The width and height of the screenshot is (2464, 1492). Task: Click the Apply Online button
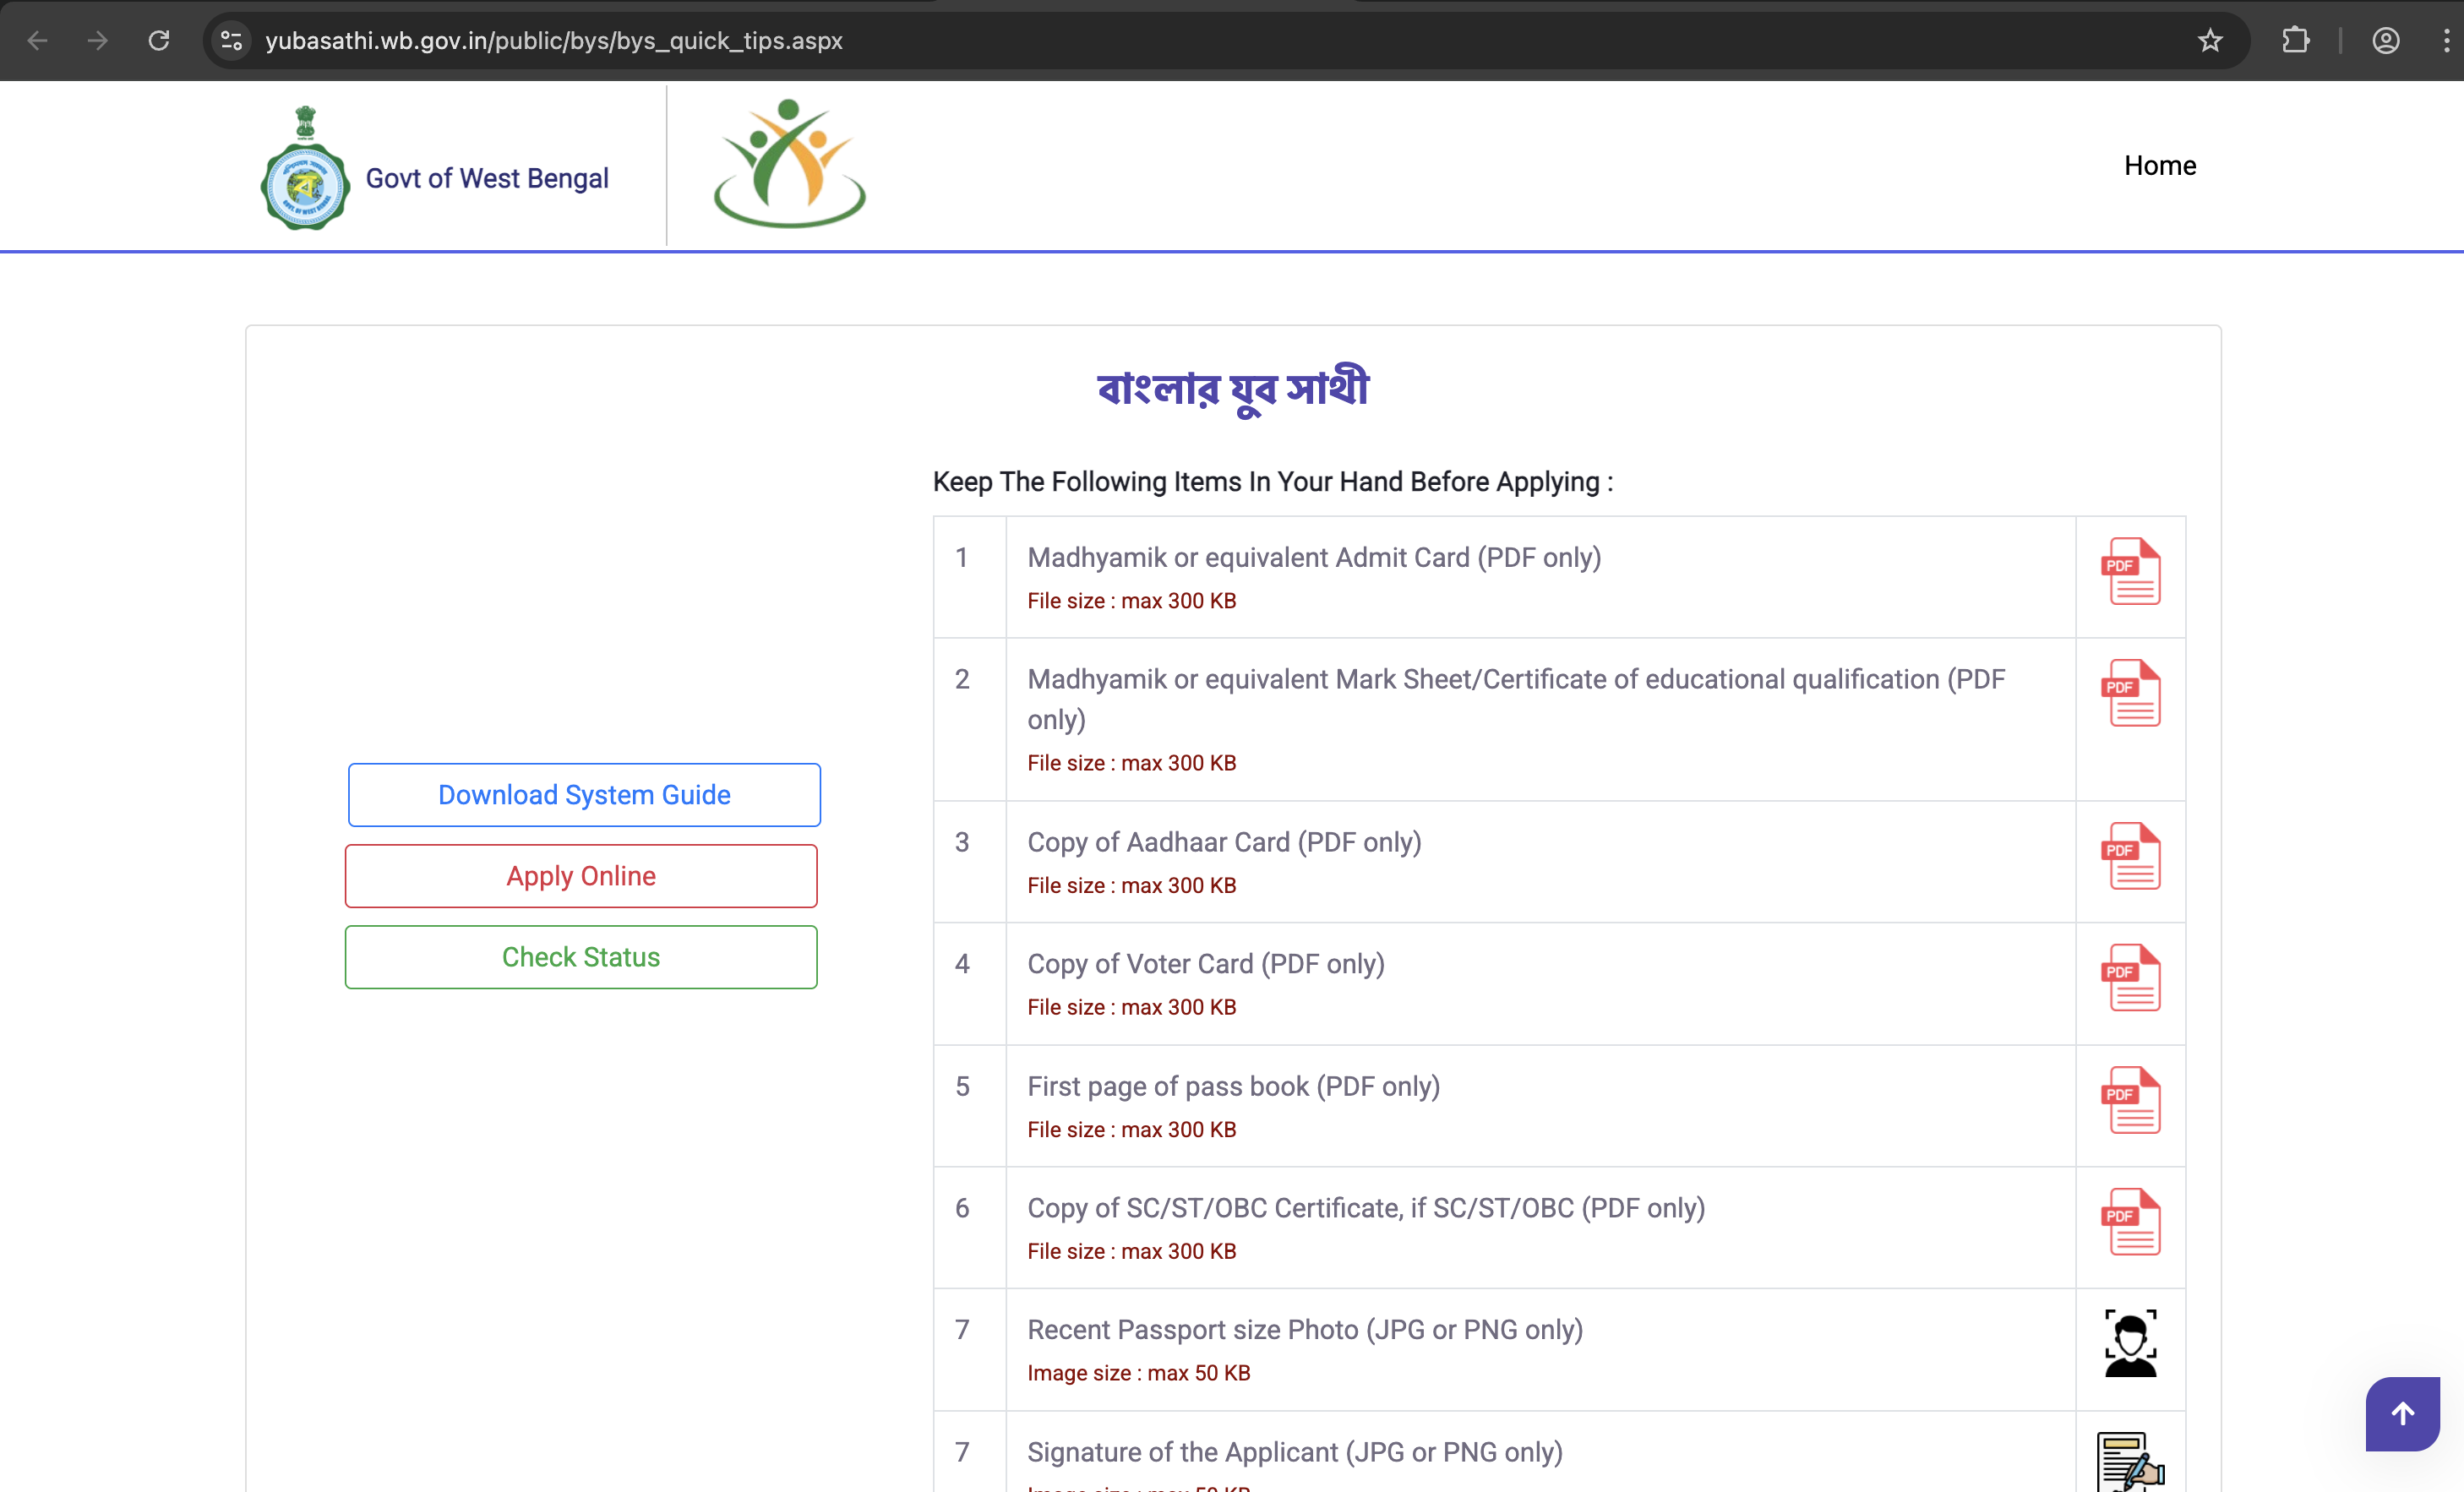pyautogui.click(x=581, y=876)
